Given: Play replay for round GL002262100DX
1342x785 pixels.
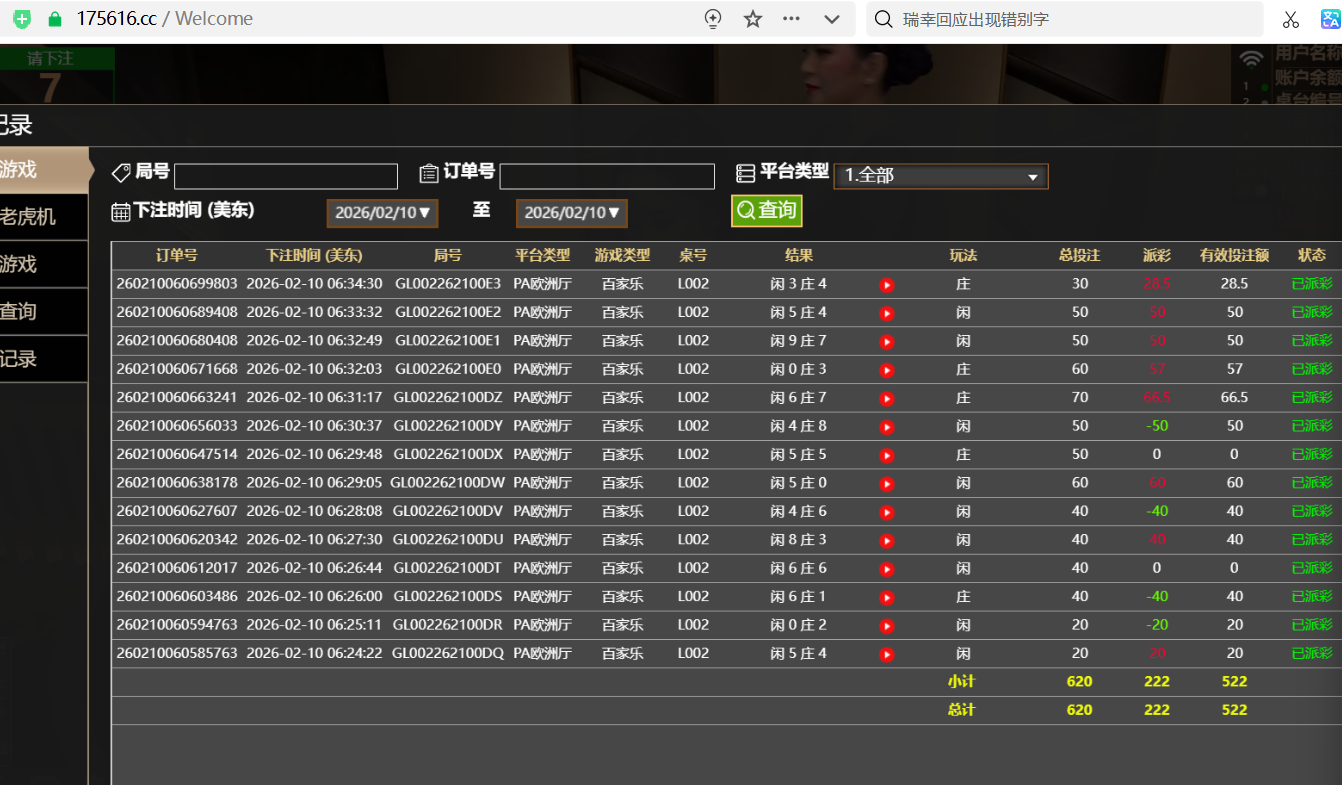Looking at the screenshot, I should click(886, 455).
